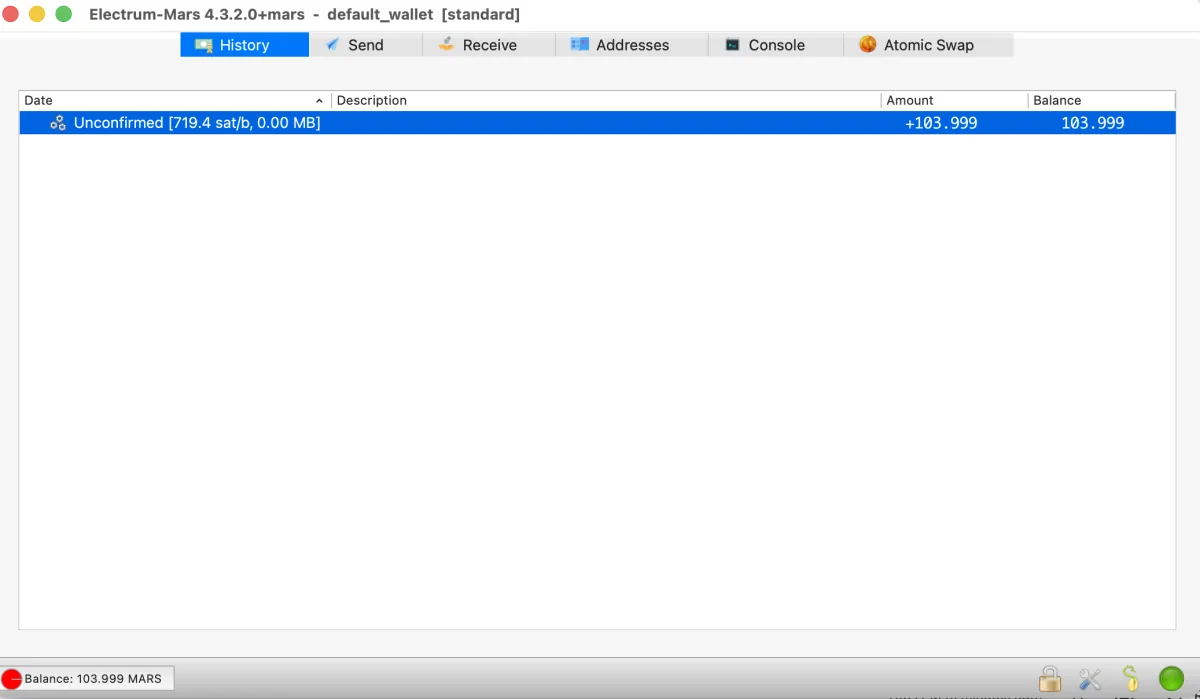Screen dimensions: 1200x699
Task: Click the green network status circle
Action: (x=1171, y=679)
